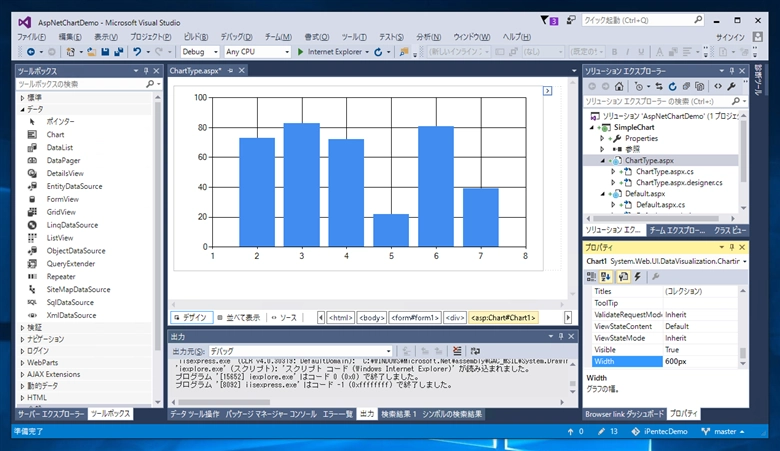780x451 pixels.
Task: Click the デザイン view button
Action: click(191, 317)
